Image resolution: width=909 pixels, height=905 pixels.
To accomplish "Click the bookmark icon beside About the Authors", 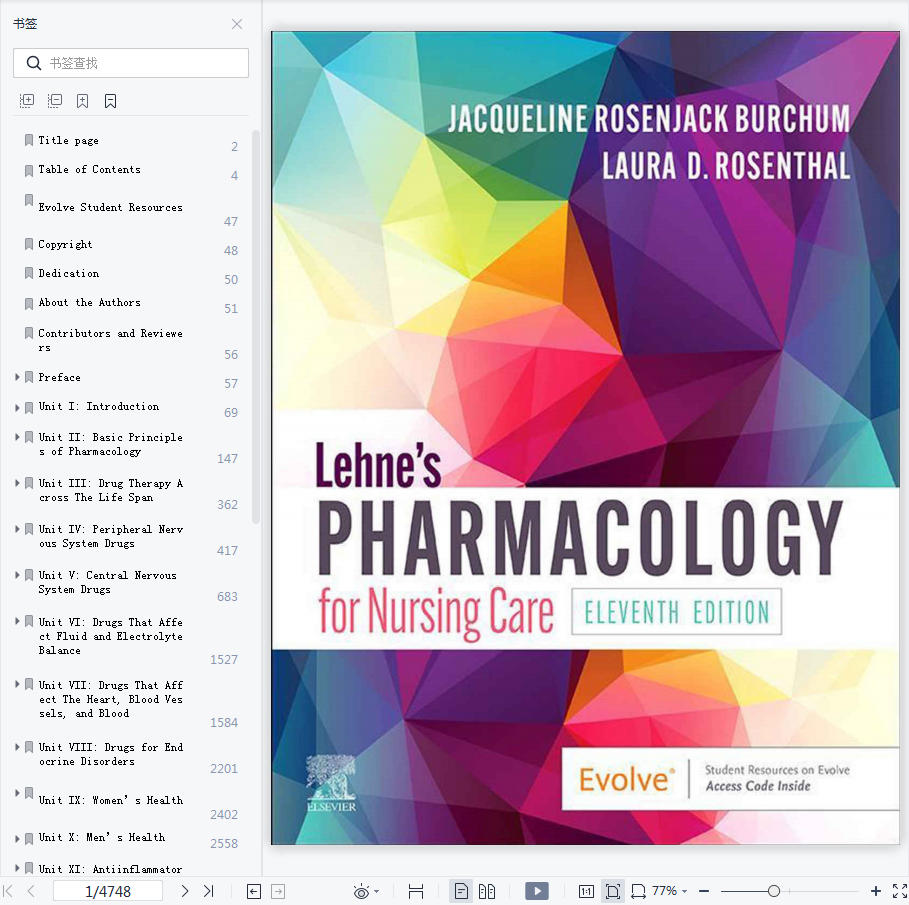I will (x=28, y=303).
